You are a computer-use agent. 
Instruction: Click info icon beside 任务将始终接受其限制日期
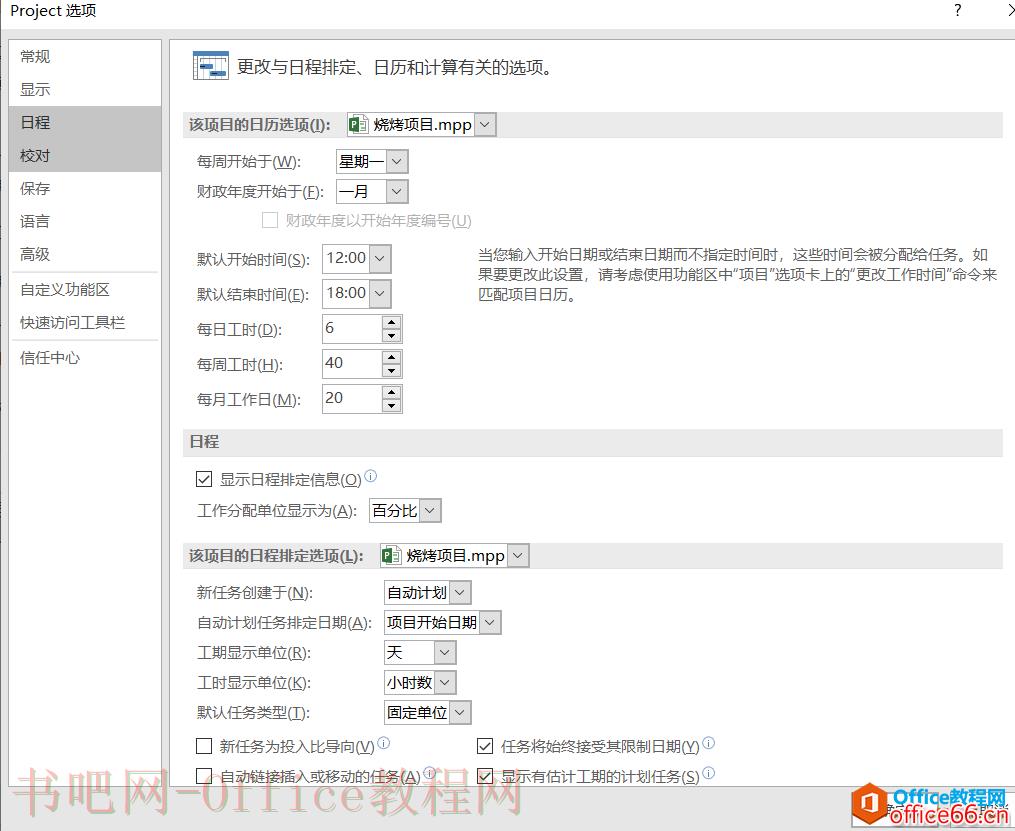point(708,743)
